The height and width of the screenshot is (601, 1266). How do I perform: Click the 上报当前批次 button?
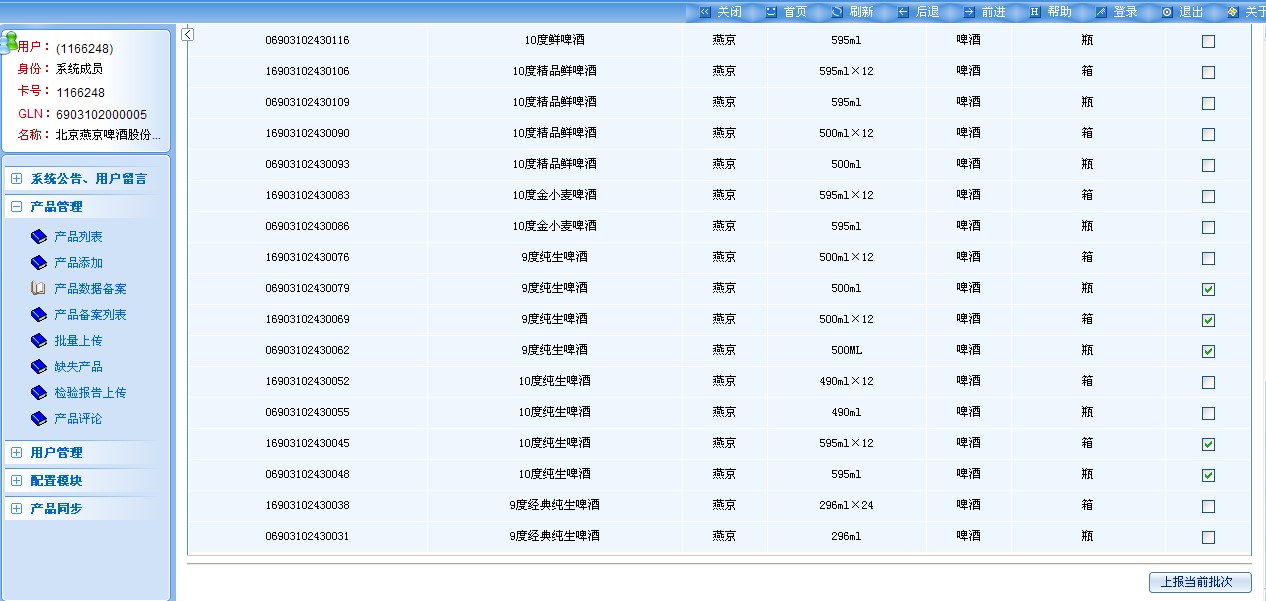click(1199, 582)
